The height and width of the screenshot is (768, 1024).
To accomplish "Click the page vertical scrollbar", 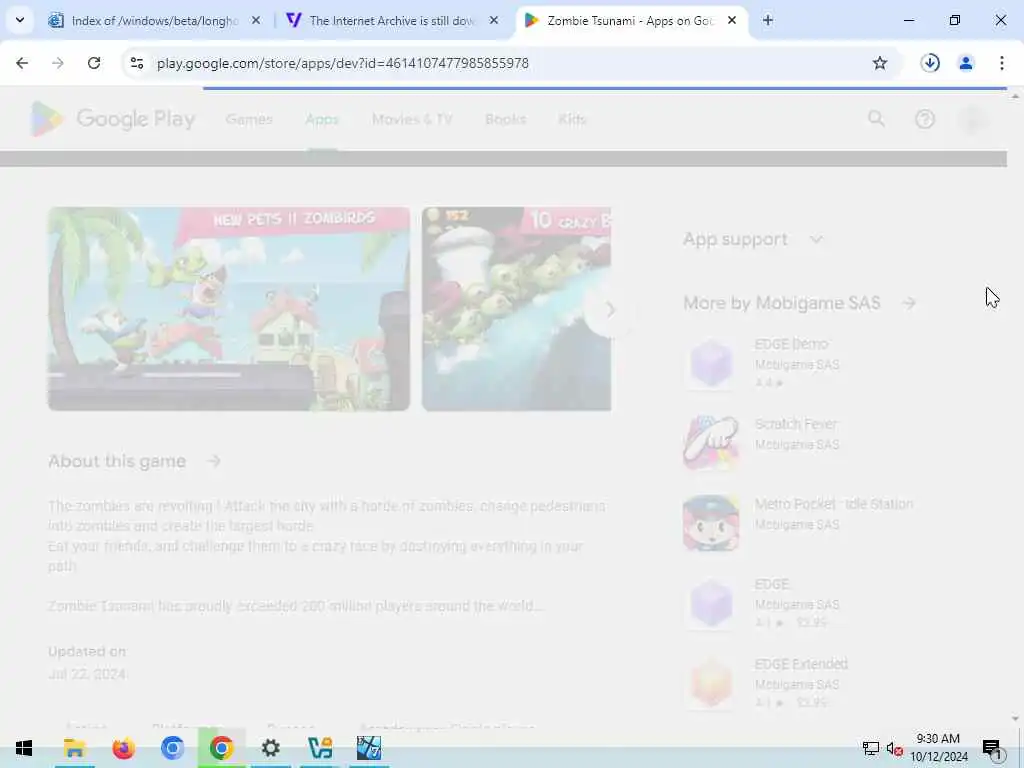I will click(x=1015, y=405).
